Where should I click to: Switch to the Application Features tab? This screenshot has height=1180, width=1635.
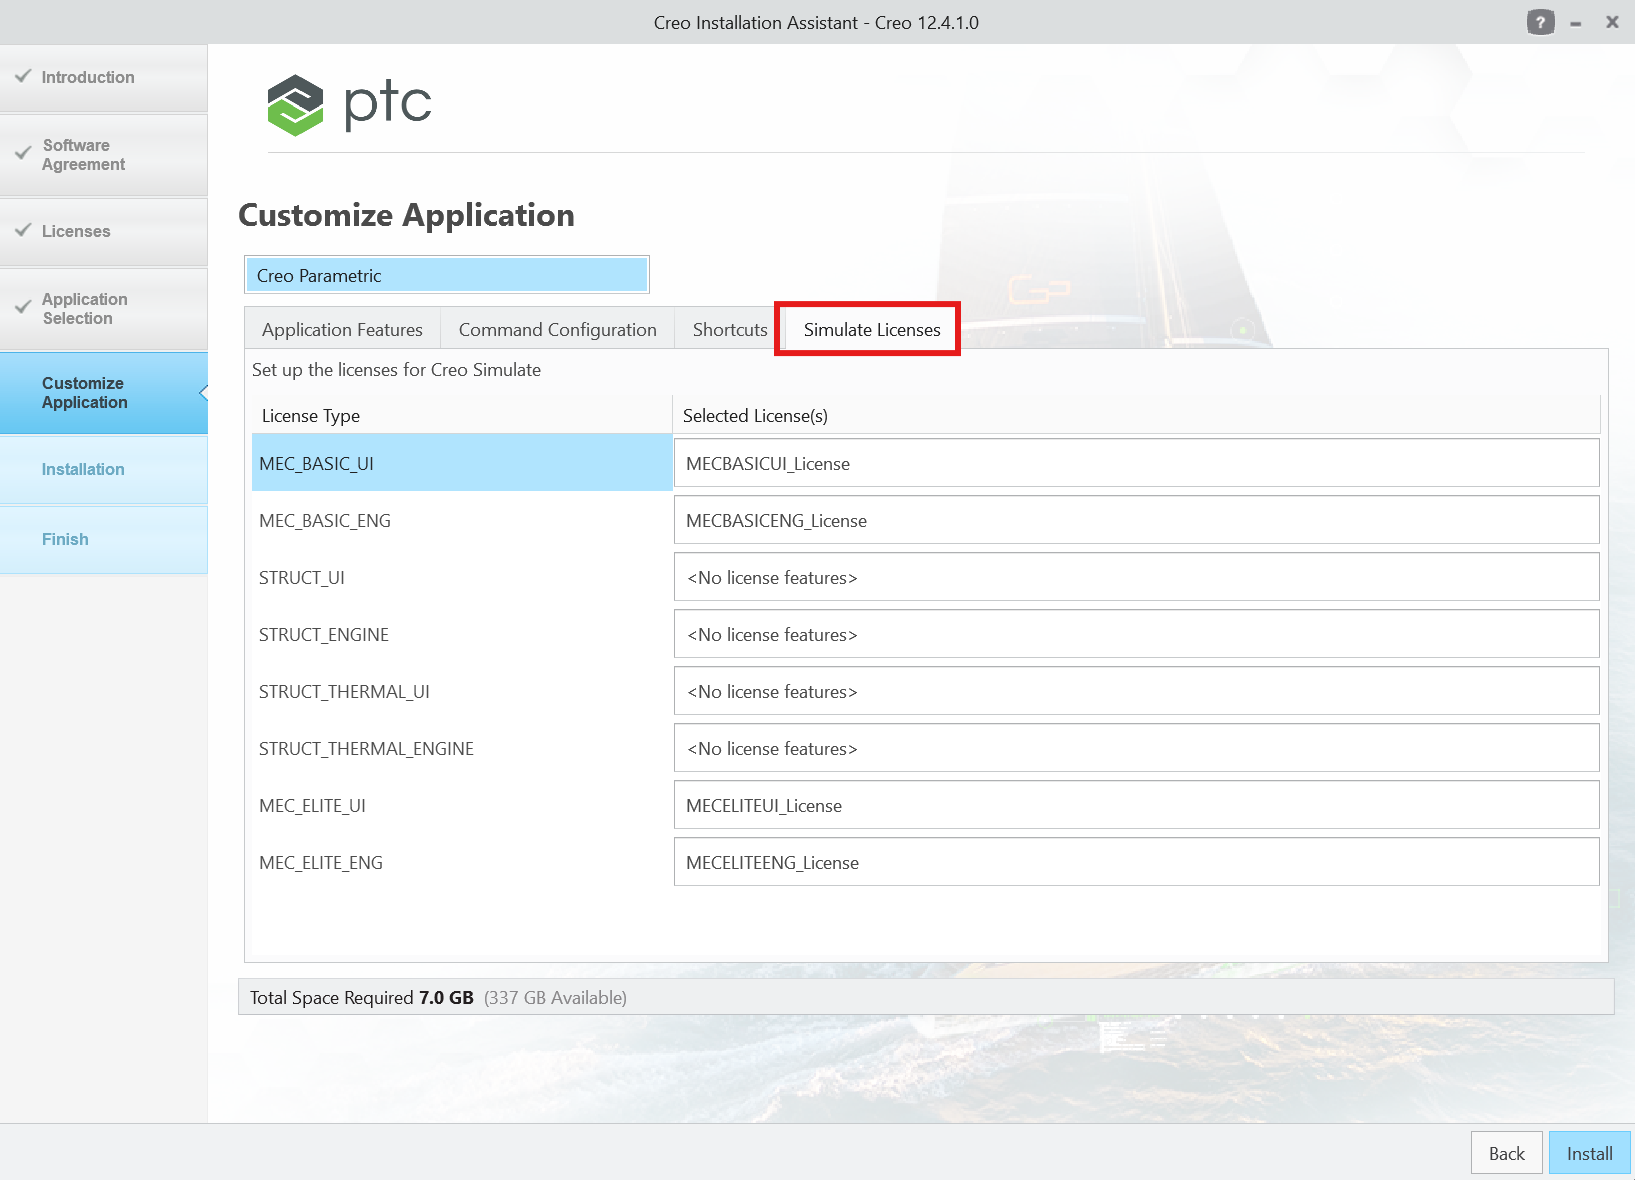click(342, 329)
